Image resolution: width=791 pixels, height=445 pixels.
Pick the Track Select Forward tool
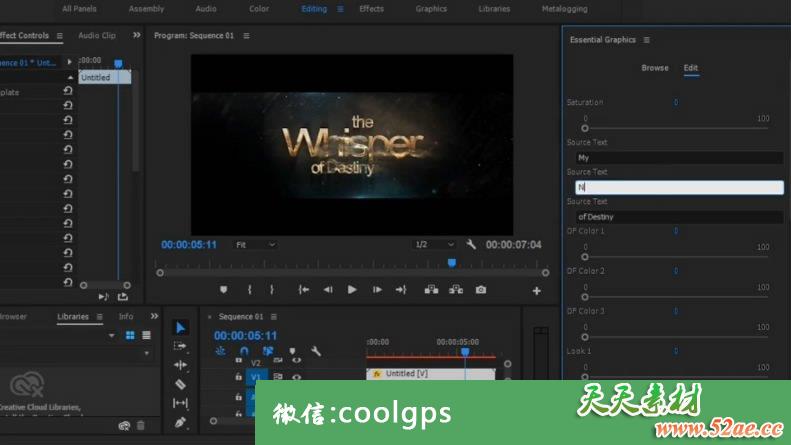tap(180, 346)
